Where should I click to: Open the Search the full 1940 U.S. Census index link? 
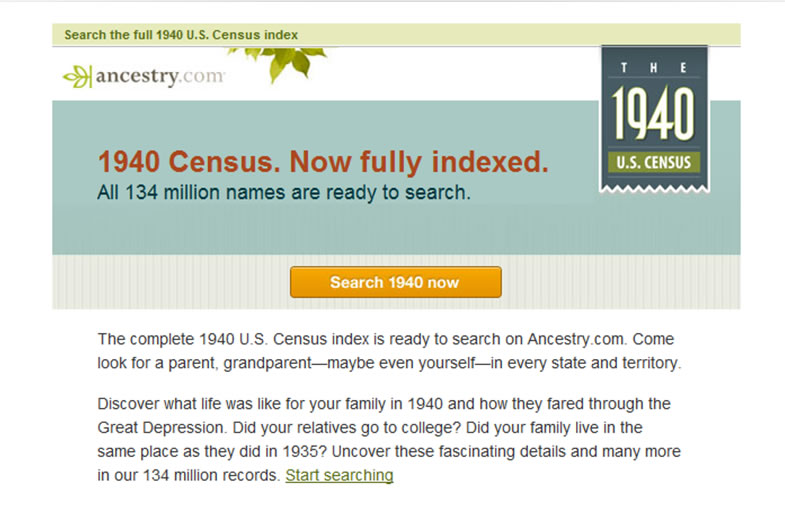[x=181, y=35]
